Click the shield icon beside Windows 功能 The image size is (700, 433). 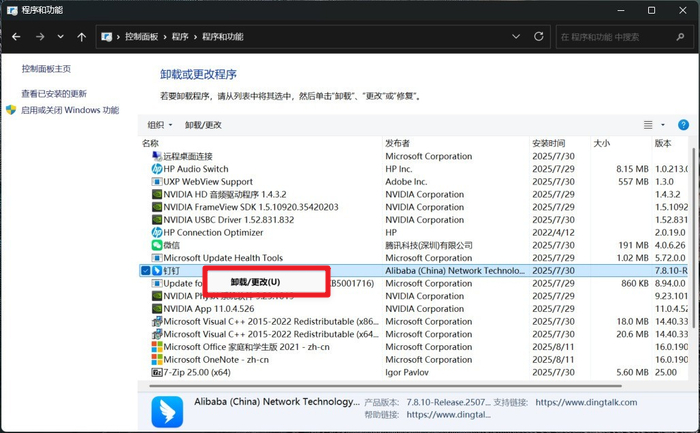click(11, 110)
